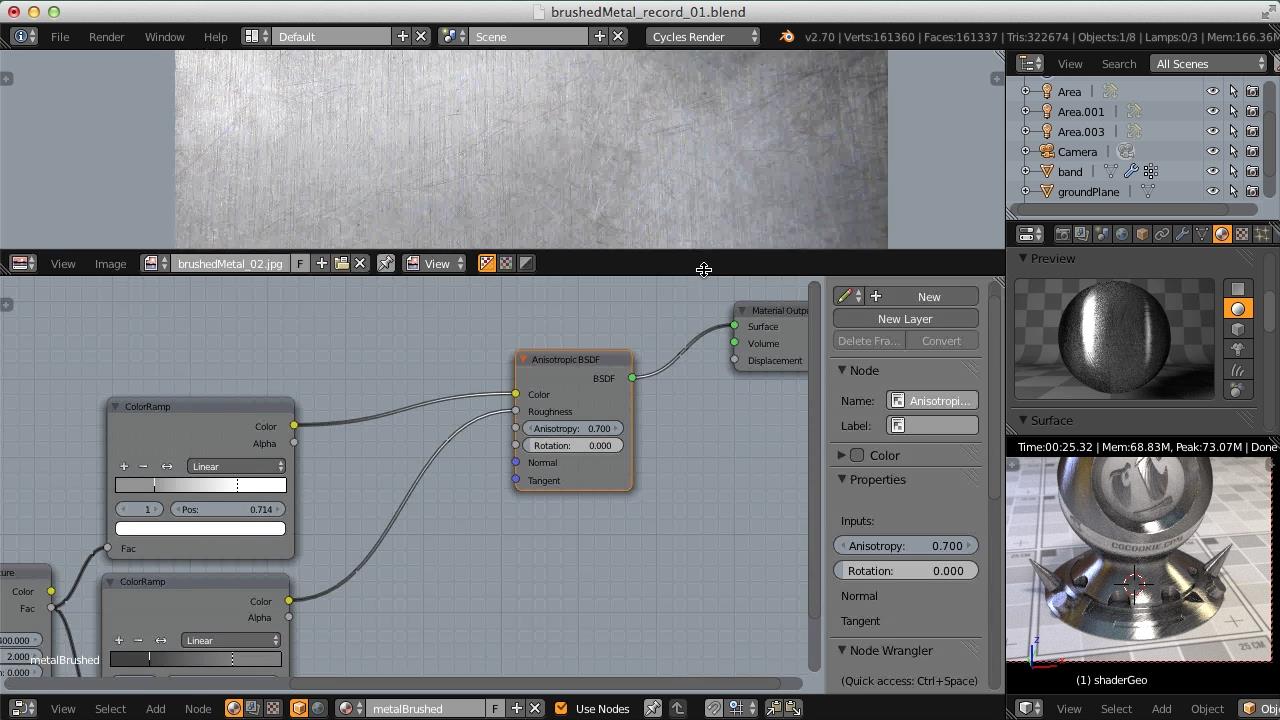1280x720 pixels.
Task: Open the Render Layers properties tab
Action: click(1082, 234)
